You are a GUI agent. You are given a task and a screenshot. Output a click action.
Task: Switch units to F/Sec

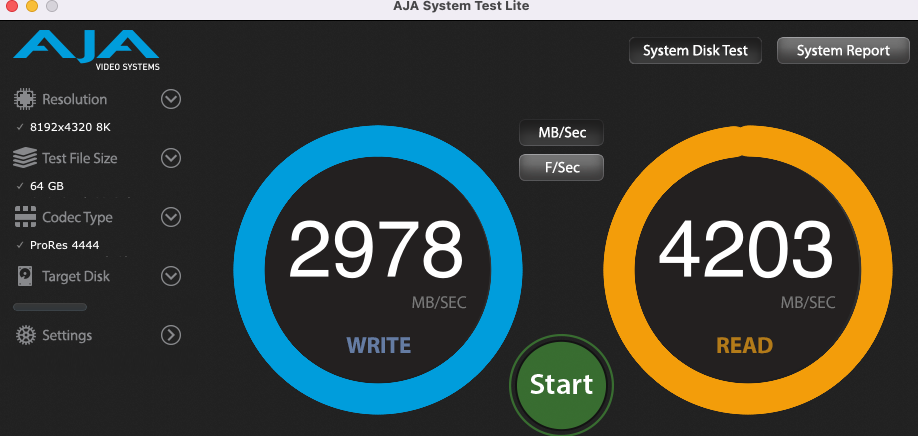coord(561,167)
